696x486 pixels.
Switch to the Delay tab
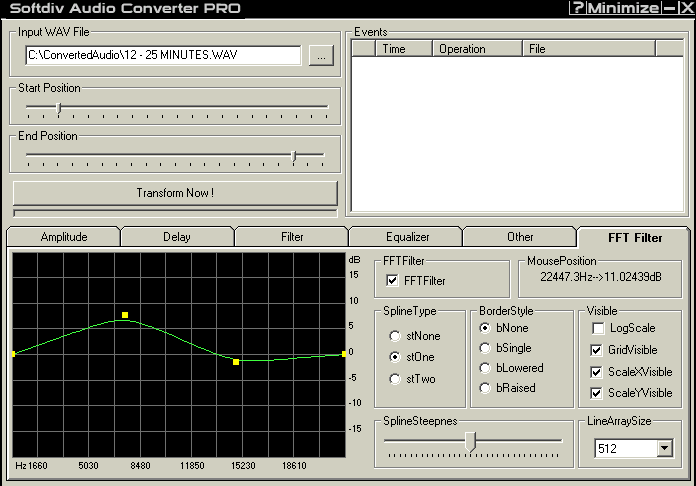click(177, 237)
